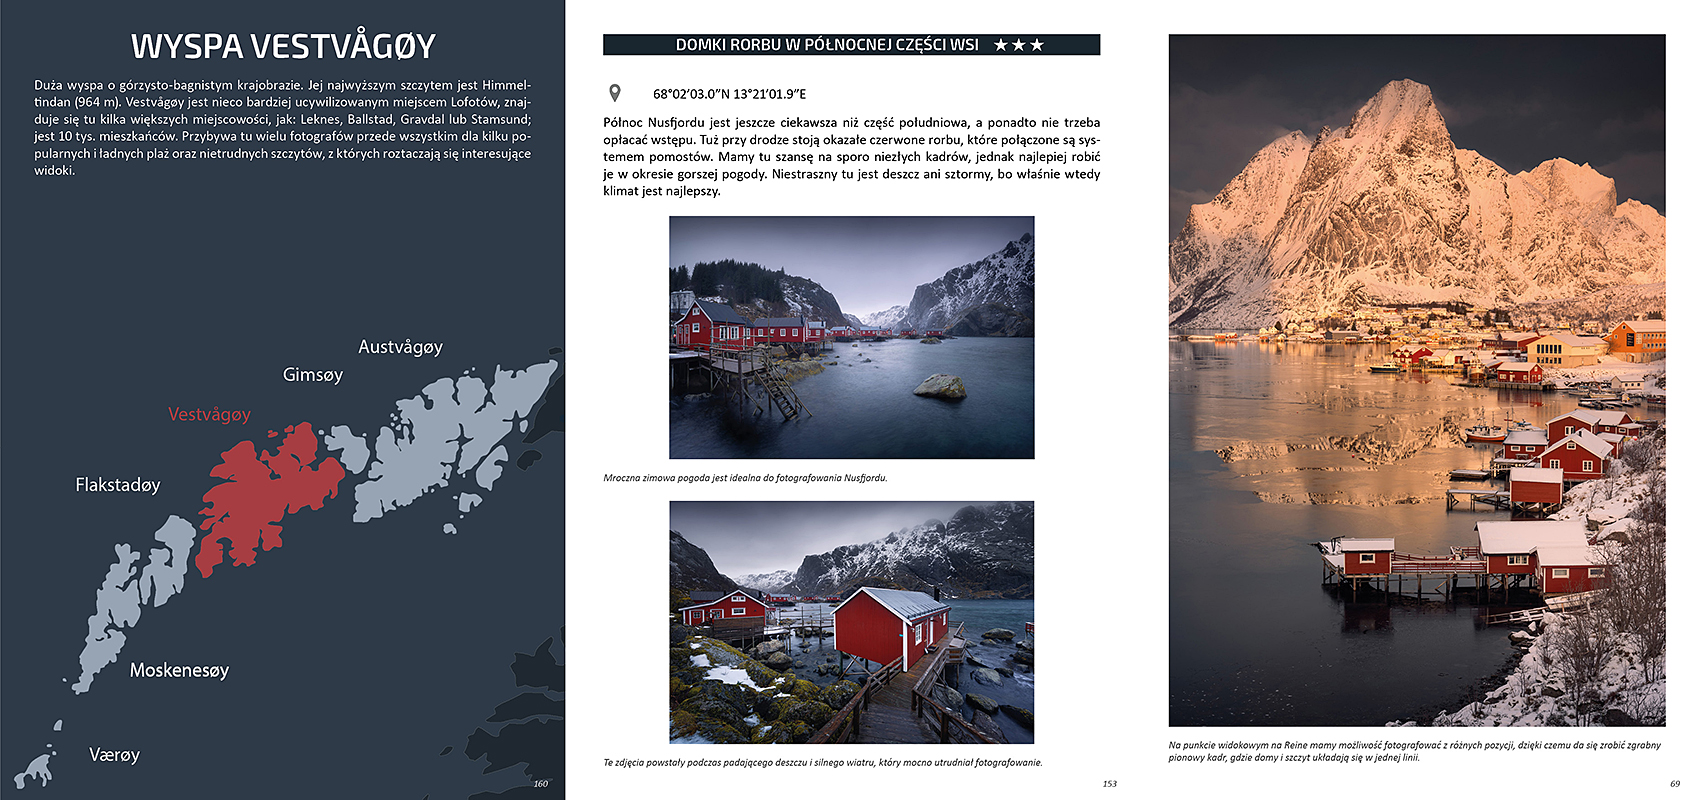Viewport: 1700px width, 800px height.
Task: Click page number 153 below the middle page
Action: point(1109,784)
